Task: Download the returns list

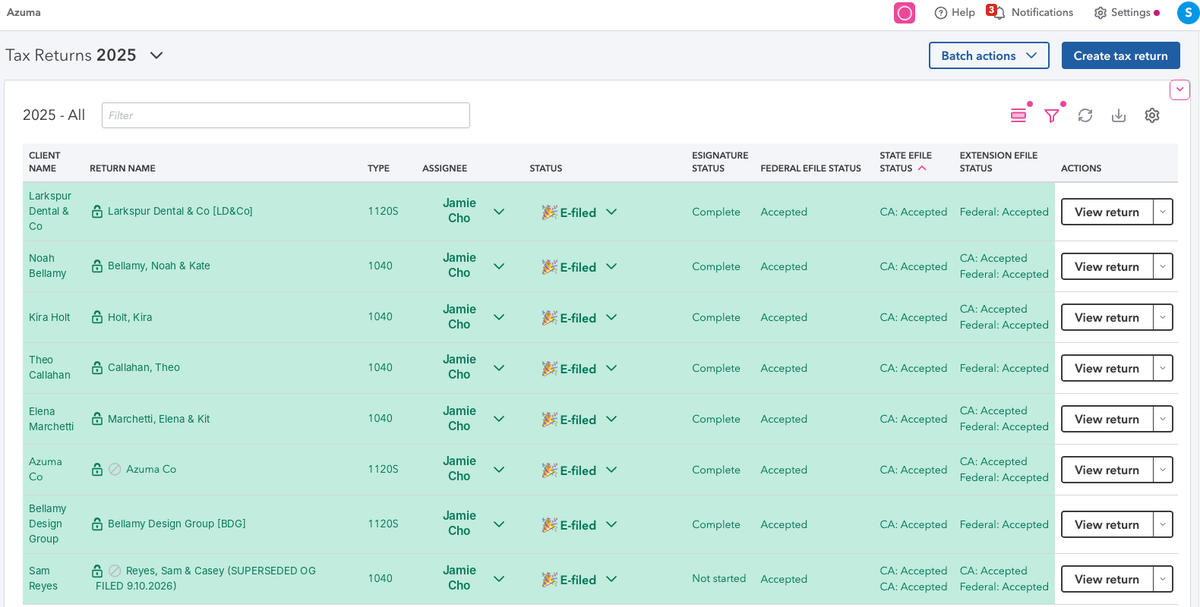Action: [x=1119, y=115]
